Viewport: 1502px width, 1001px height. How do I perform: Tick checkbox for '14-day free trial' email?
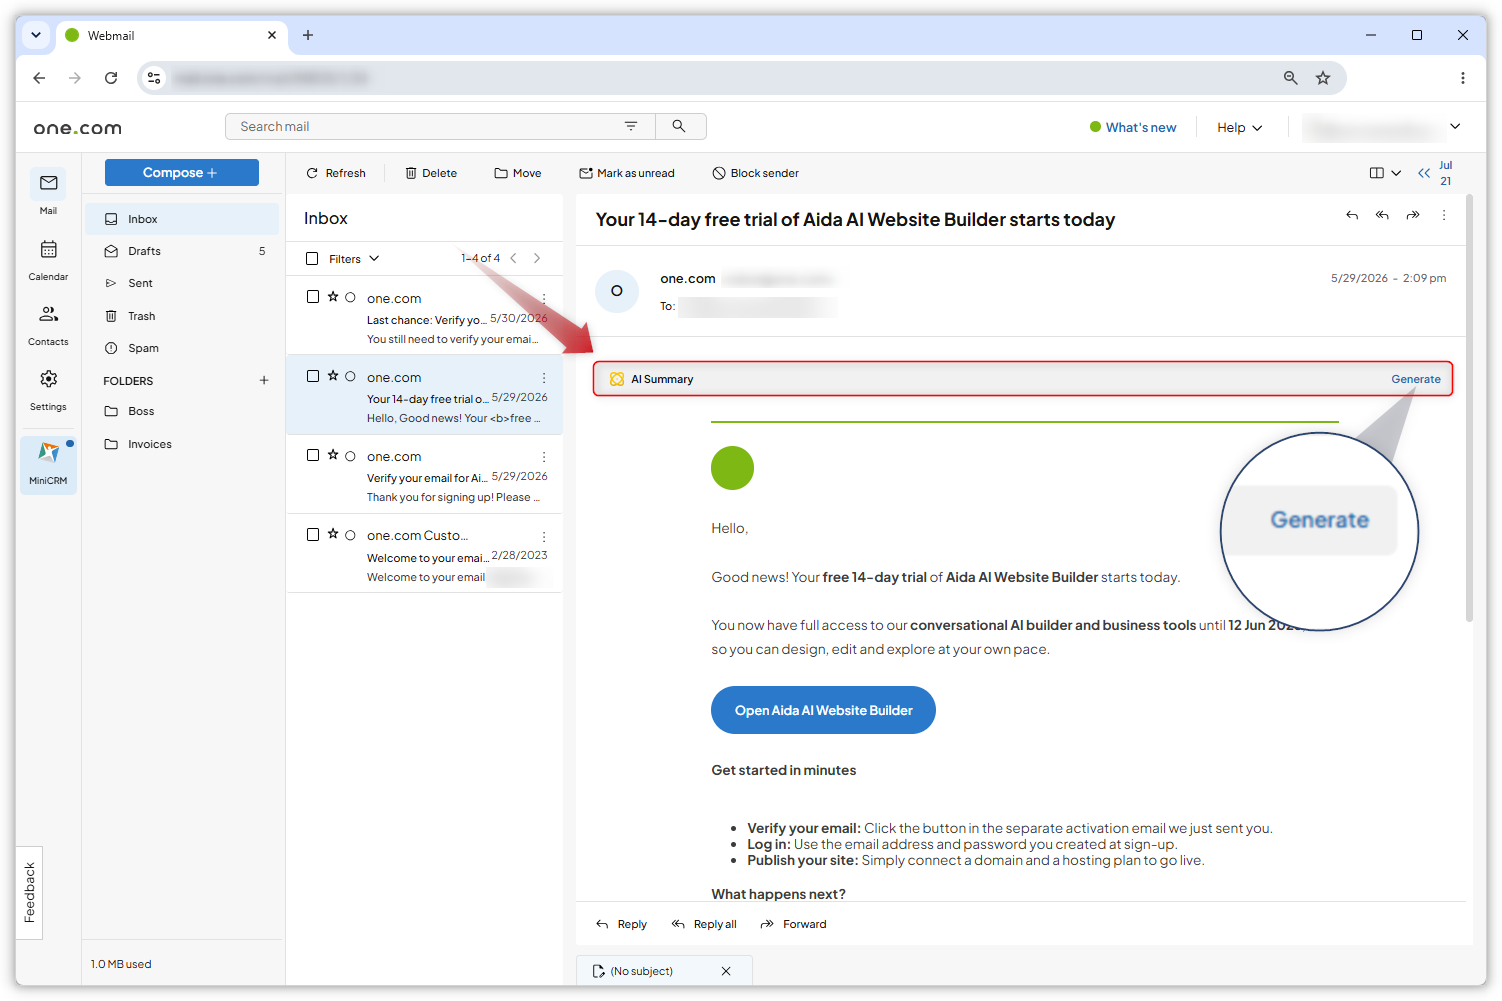[x=313, y=376]
